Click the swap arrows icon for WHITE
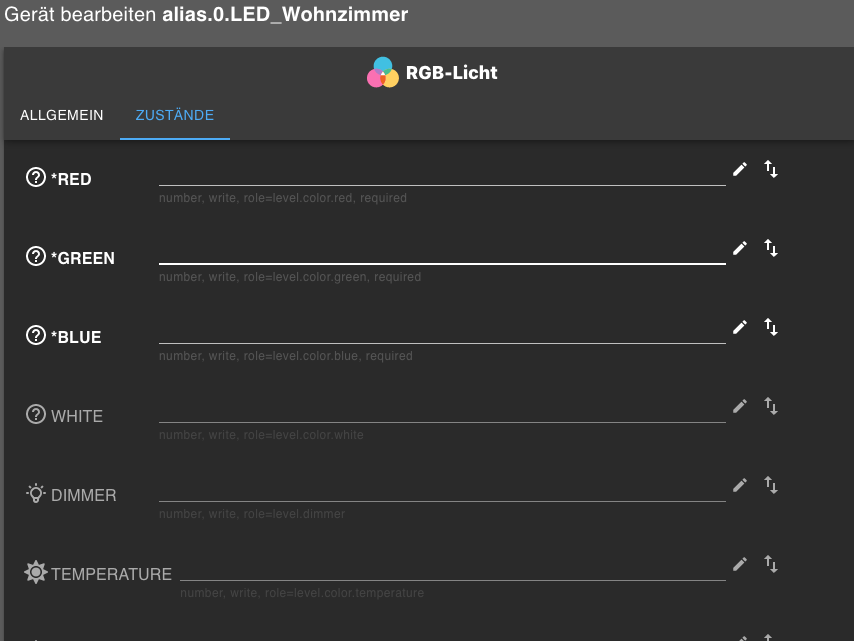The image size is (854, 641). 771,406
